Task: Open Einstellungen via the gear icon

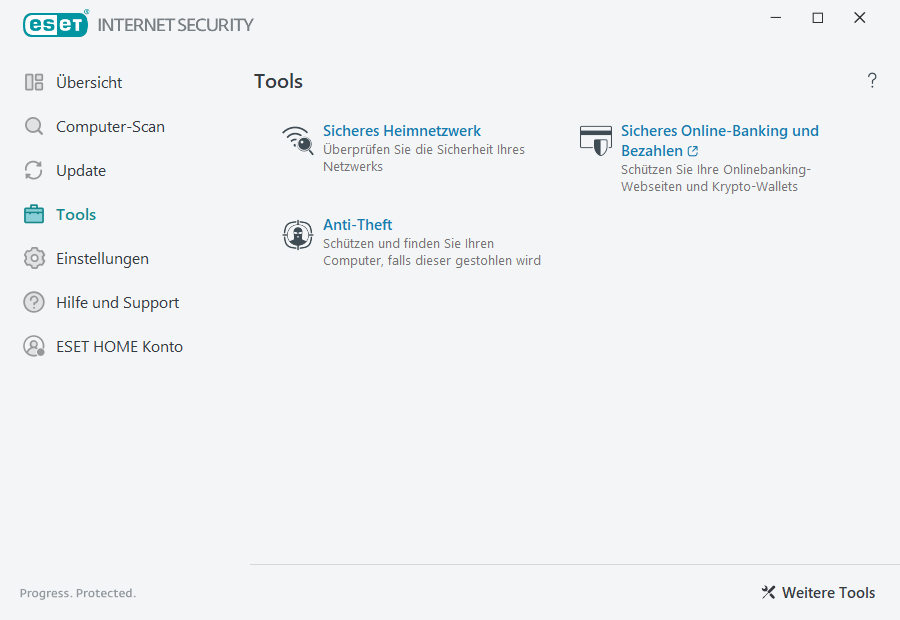Action: pos(35,258)
